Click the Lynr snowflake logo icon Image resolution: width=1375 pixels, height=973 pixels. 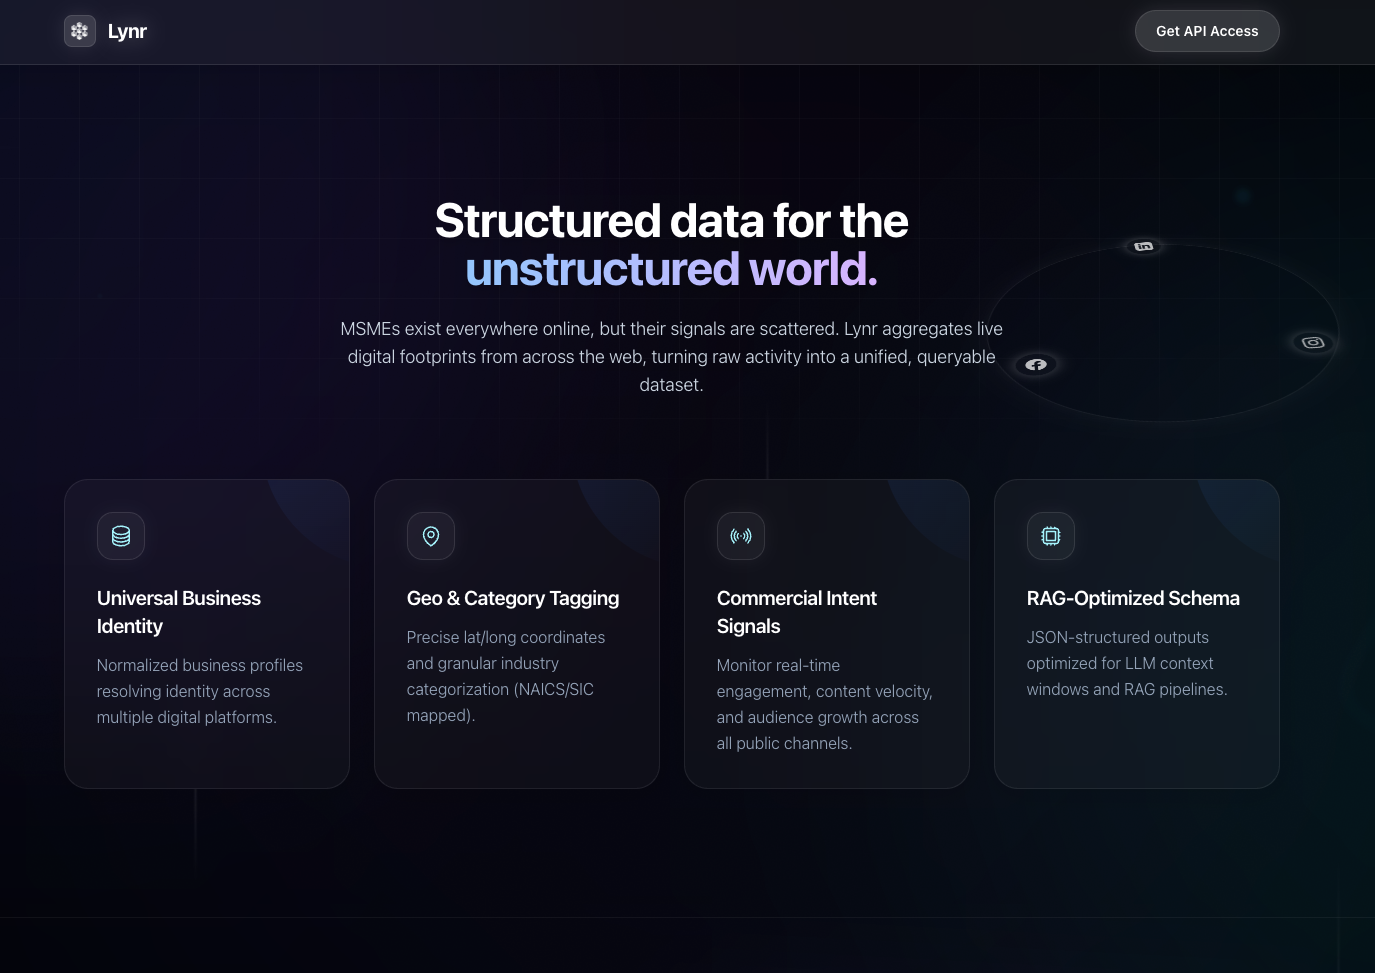(80, 31)
